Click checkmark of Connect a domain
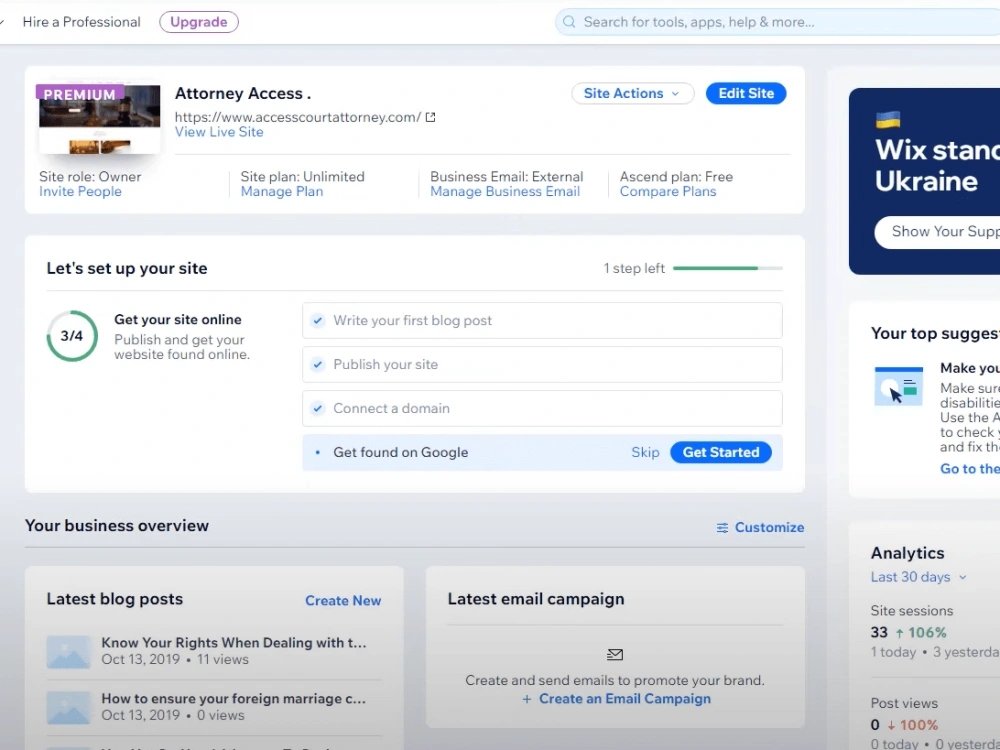 (x=318, y=408)
